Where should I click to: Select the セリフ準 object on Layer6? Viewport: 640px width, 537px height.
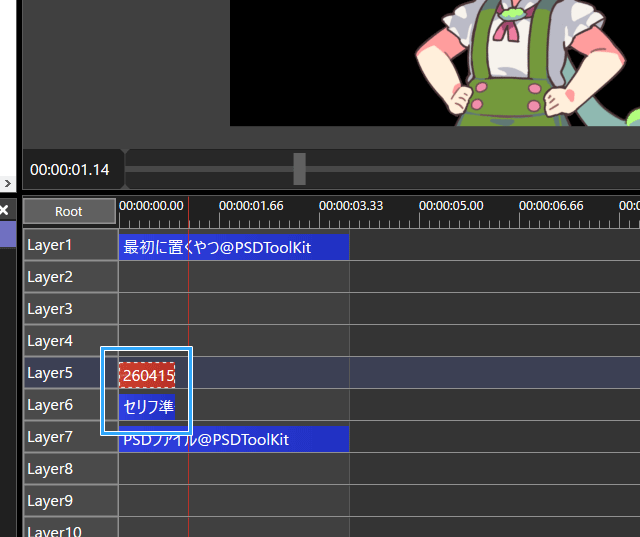pyautogui.click(x=147, y=407)
